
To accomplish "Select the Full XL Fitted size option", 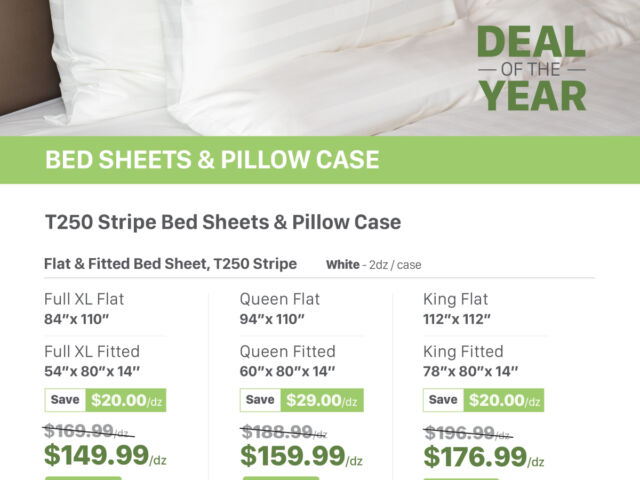I will click(92, 351).
